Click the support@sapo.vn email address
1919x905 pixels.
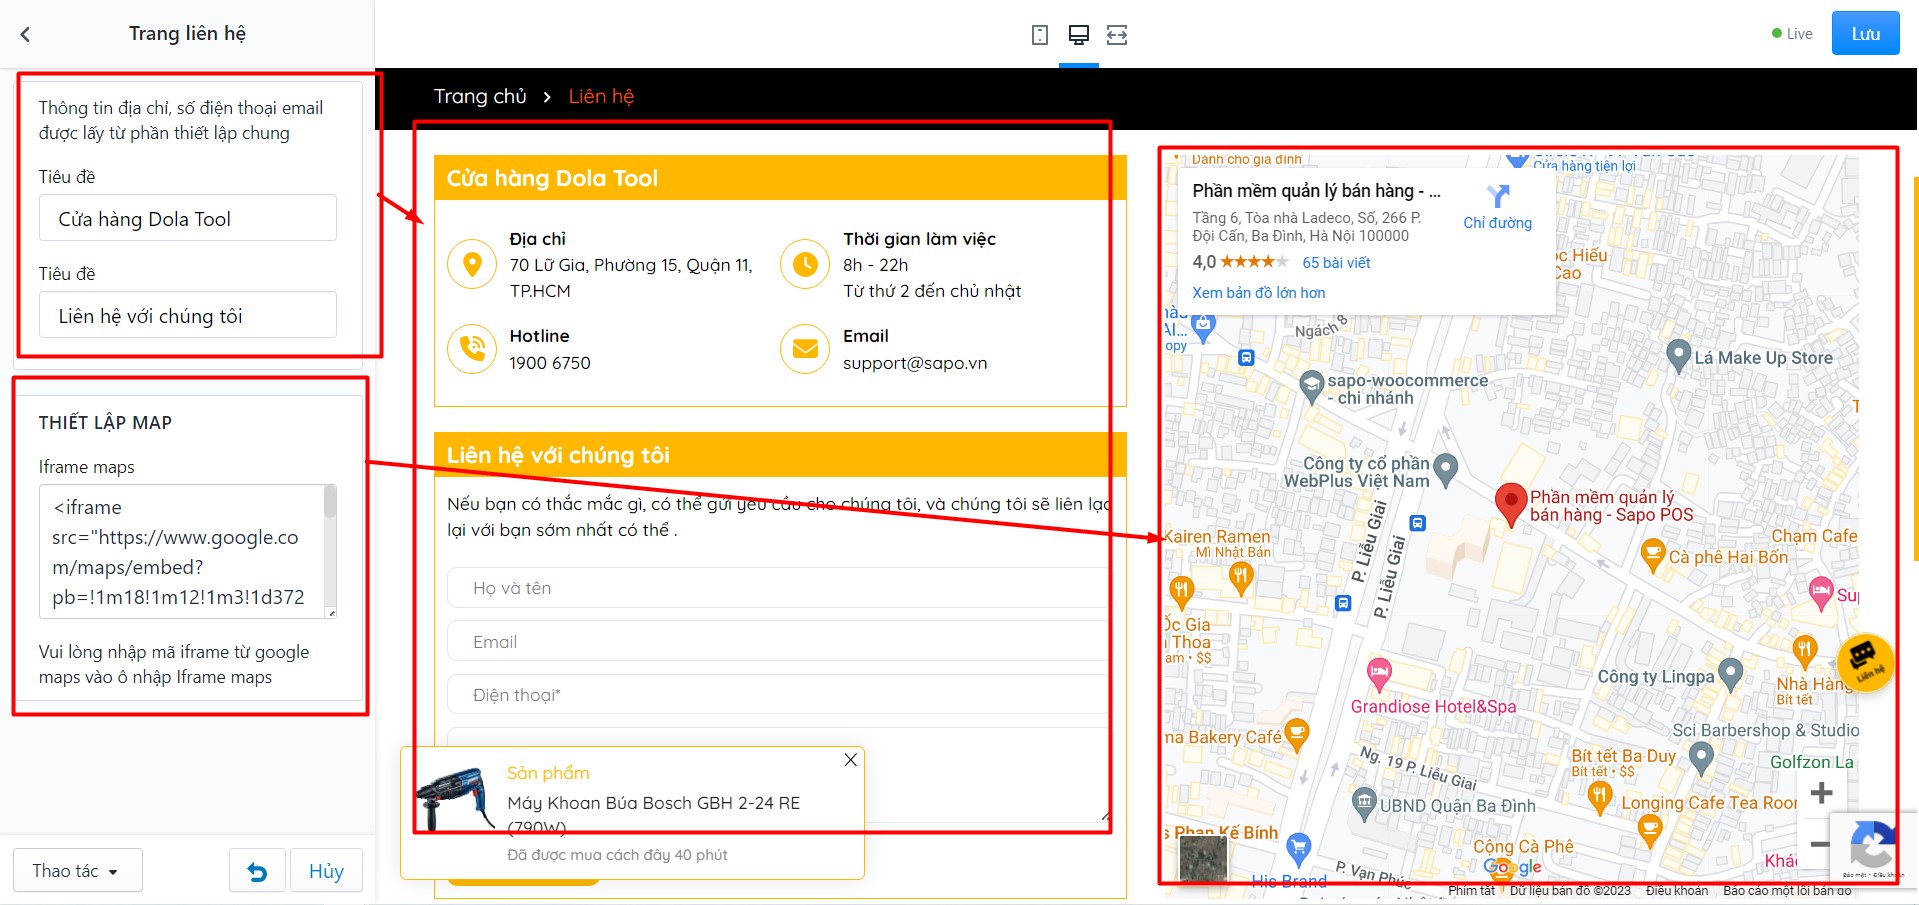click(x=915, y=363)
